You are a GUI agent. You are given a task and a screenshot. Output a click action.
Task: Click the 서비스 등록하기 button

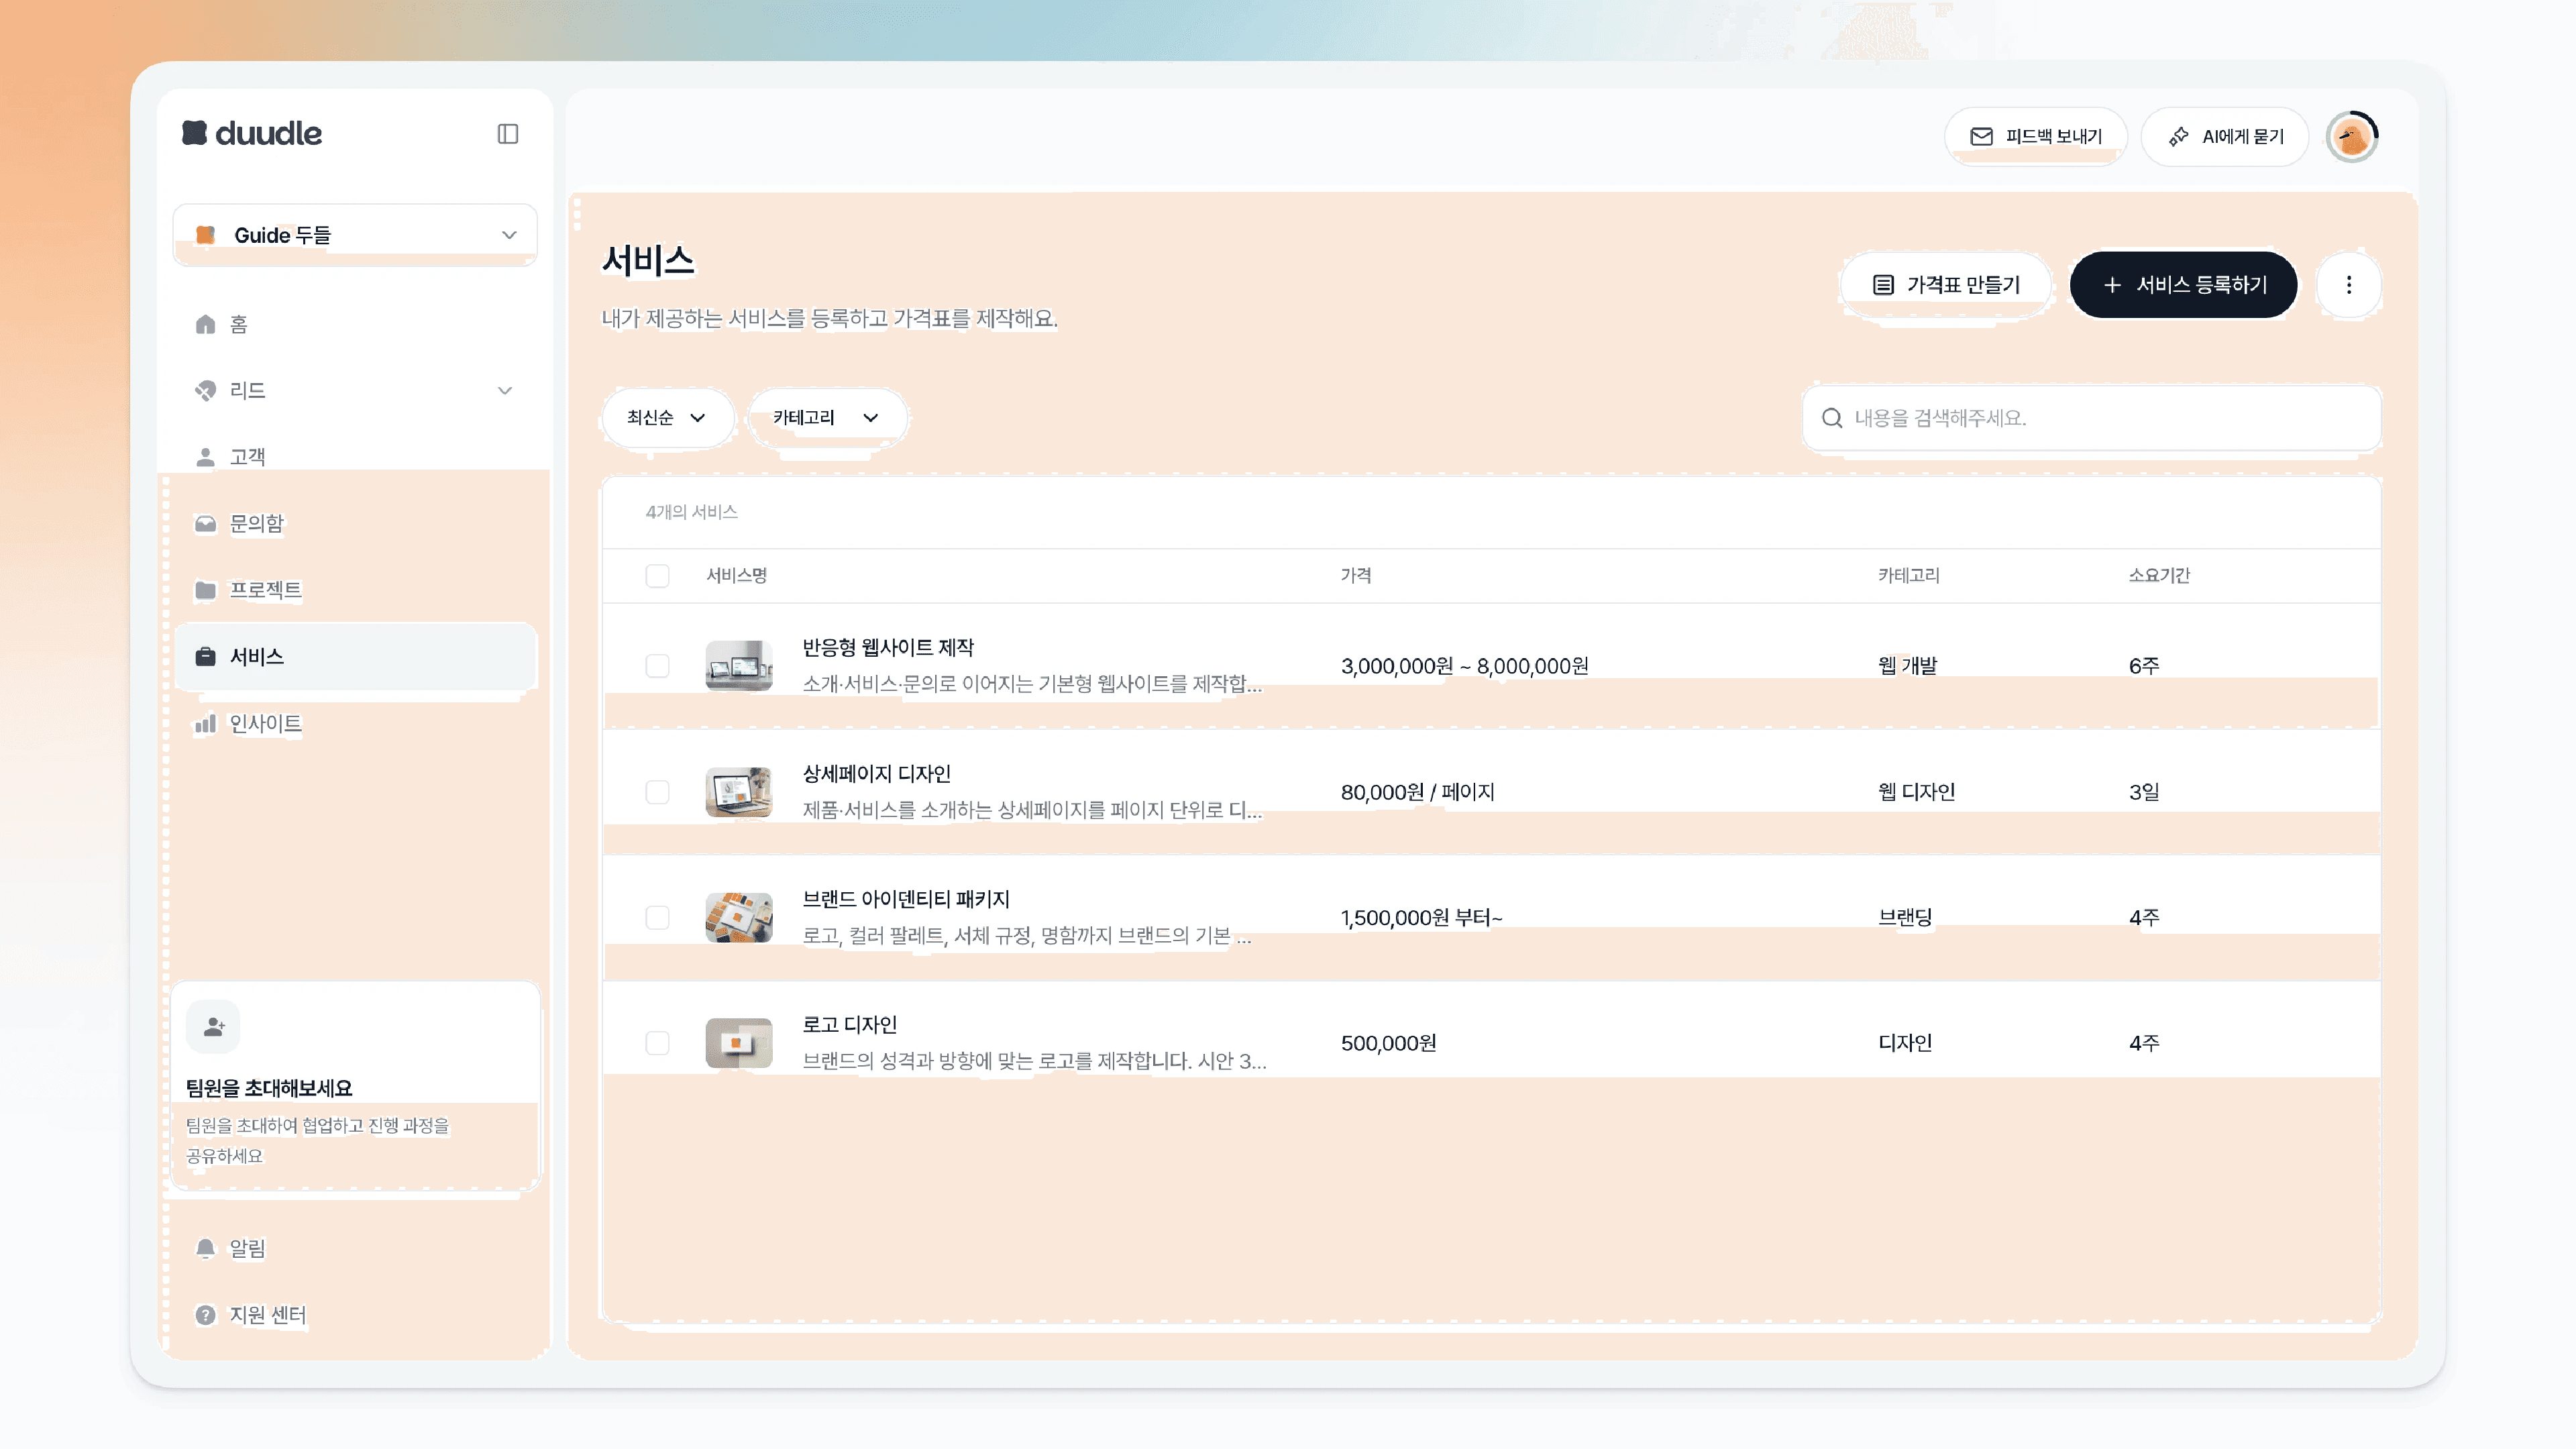2184,285
